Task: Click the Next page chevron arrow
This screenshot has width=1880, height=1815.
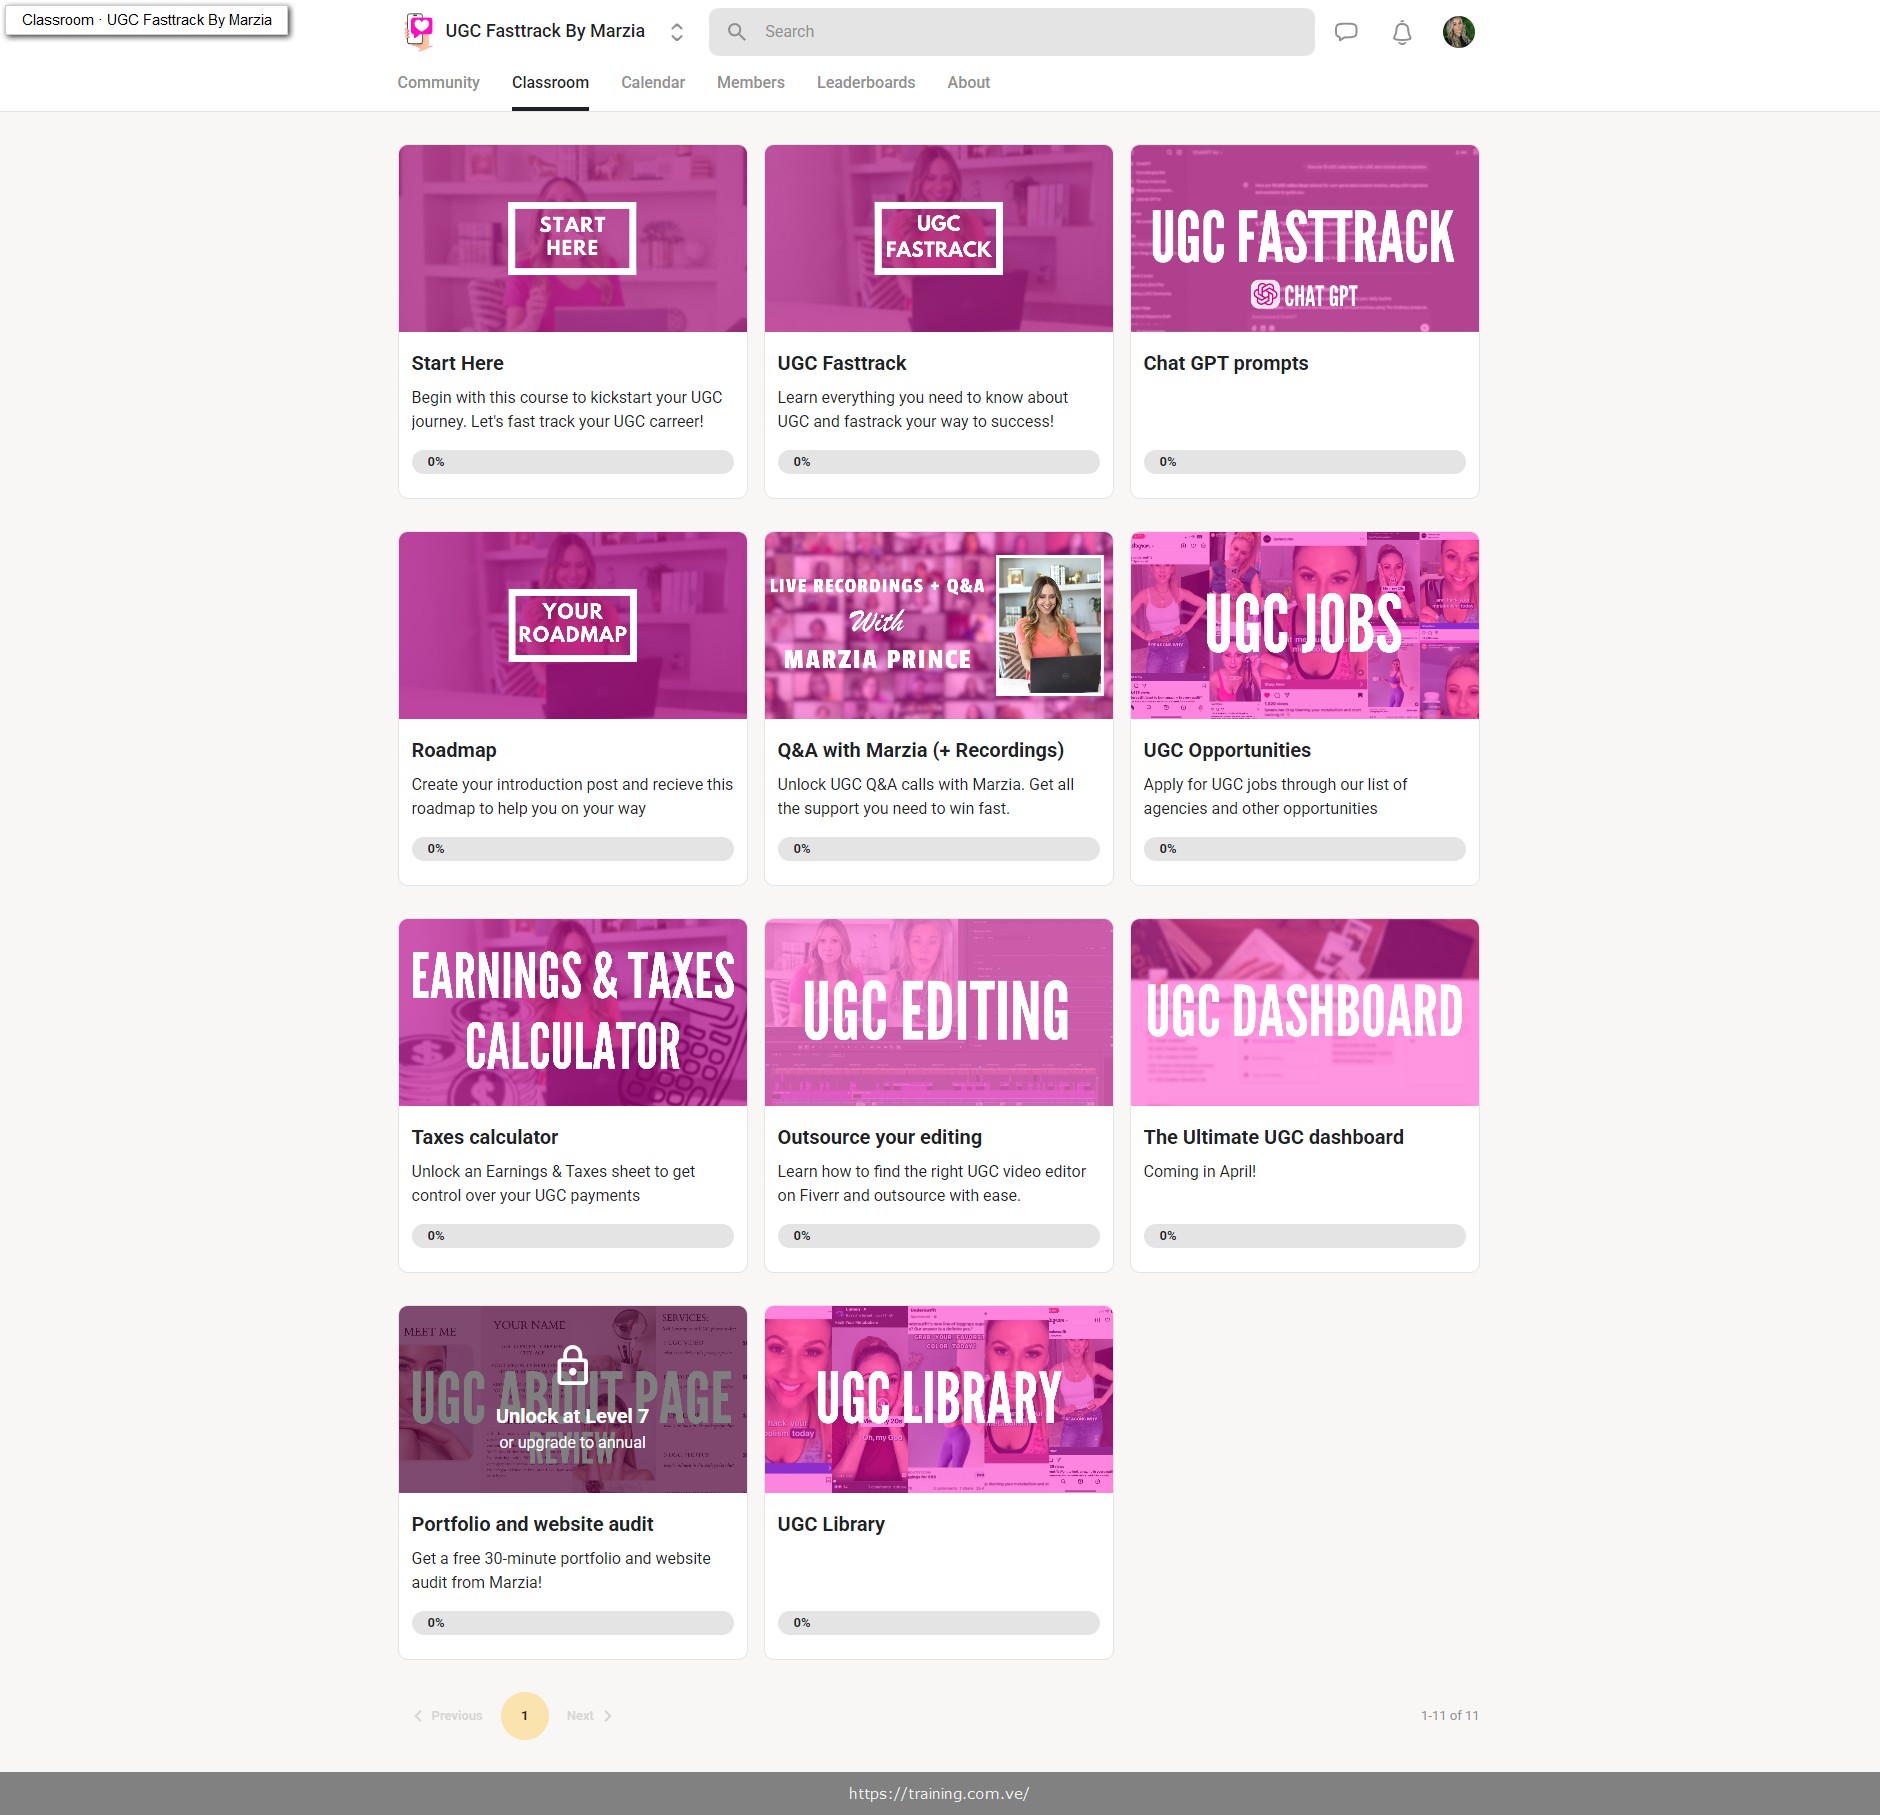Action: pos(608,1716)
